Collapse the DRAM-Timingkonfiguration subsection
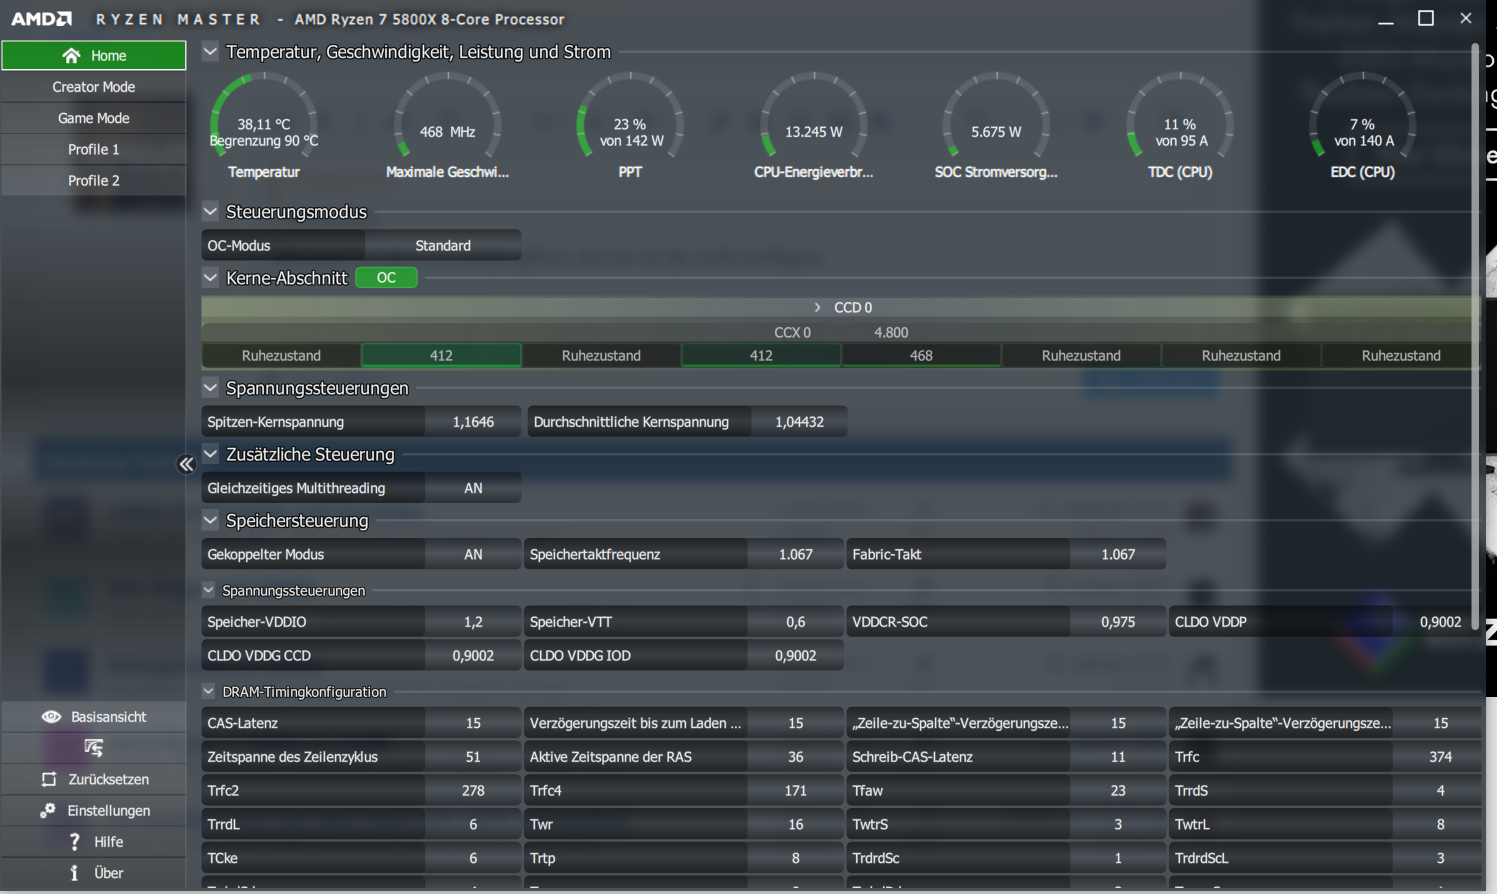The height and width of the screenshot is (894, 1497). [x=209, y=691]
